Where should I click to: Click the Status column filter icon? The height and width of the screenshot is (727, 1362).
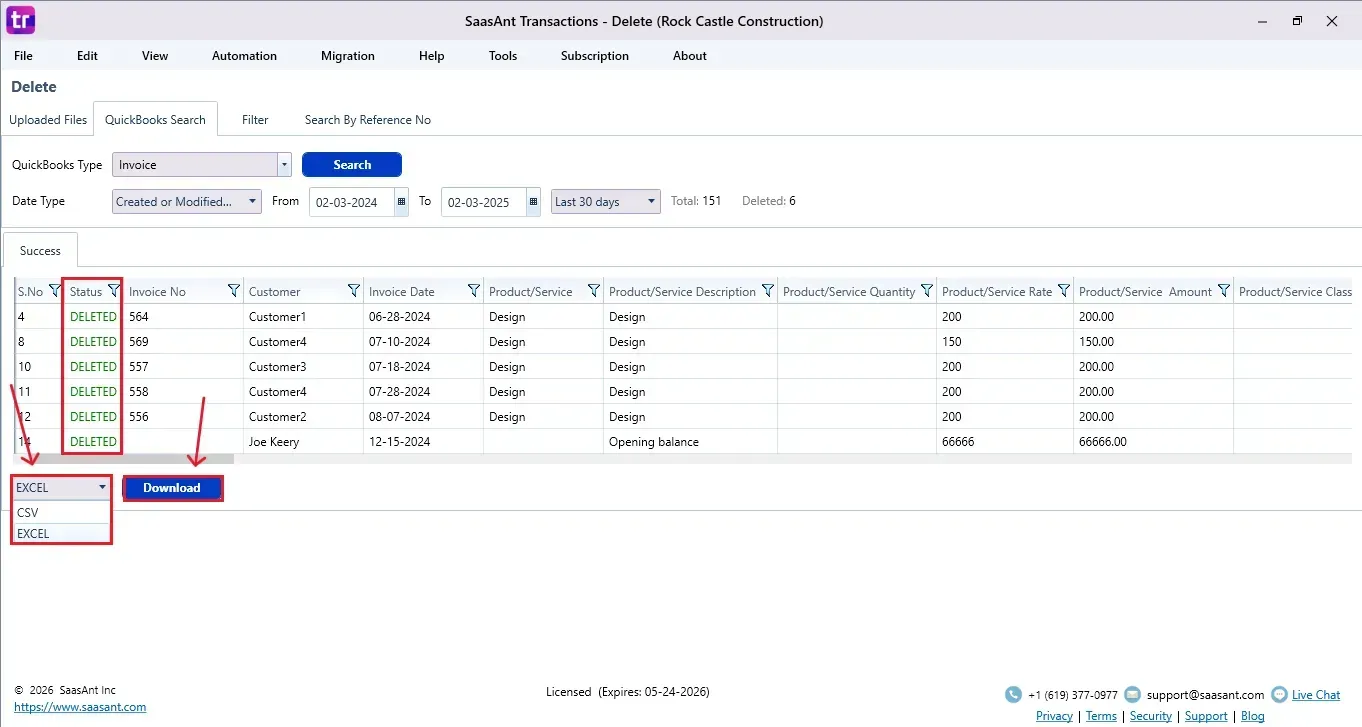pyautogui.click(x=113, y=291)
